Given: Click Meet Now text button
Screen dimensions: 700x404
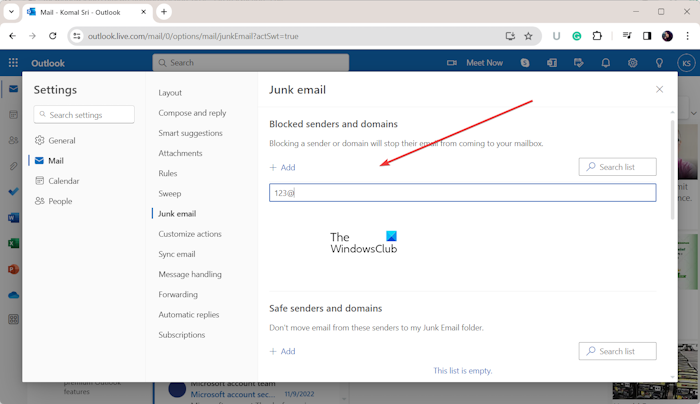Looking at the screenshot, I should 484,63.
